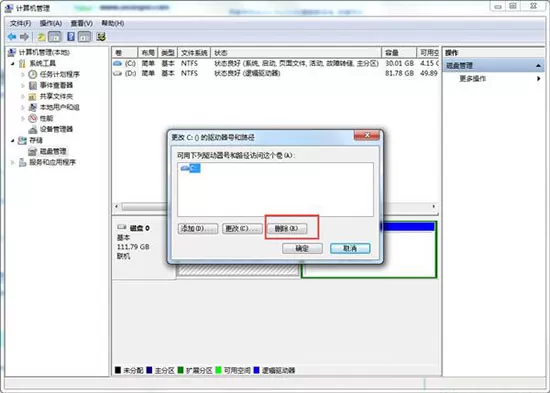Image resolution: width=550 pixels, height=393 pixels.
Task: Expand the 服务和应用程序 tree node
Action: [x=13, y=162]
